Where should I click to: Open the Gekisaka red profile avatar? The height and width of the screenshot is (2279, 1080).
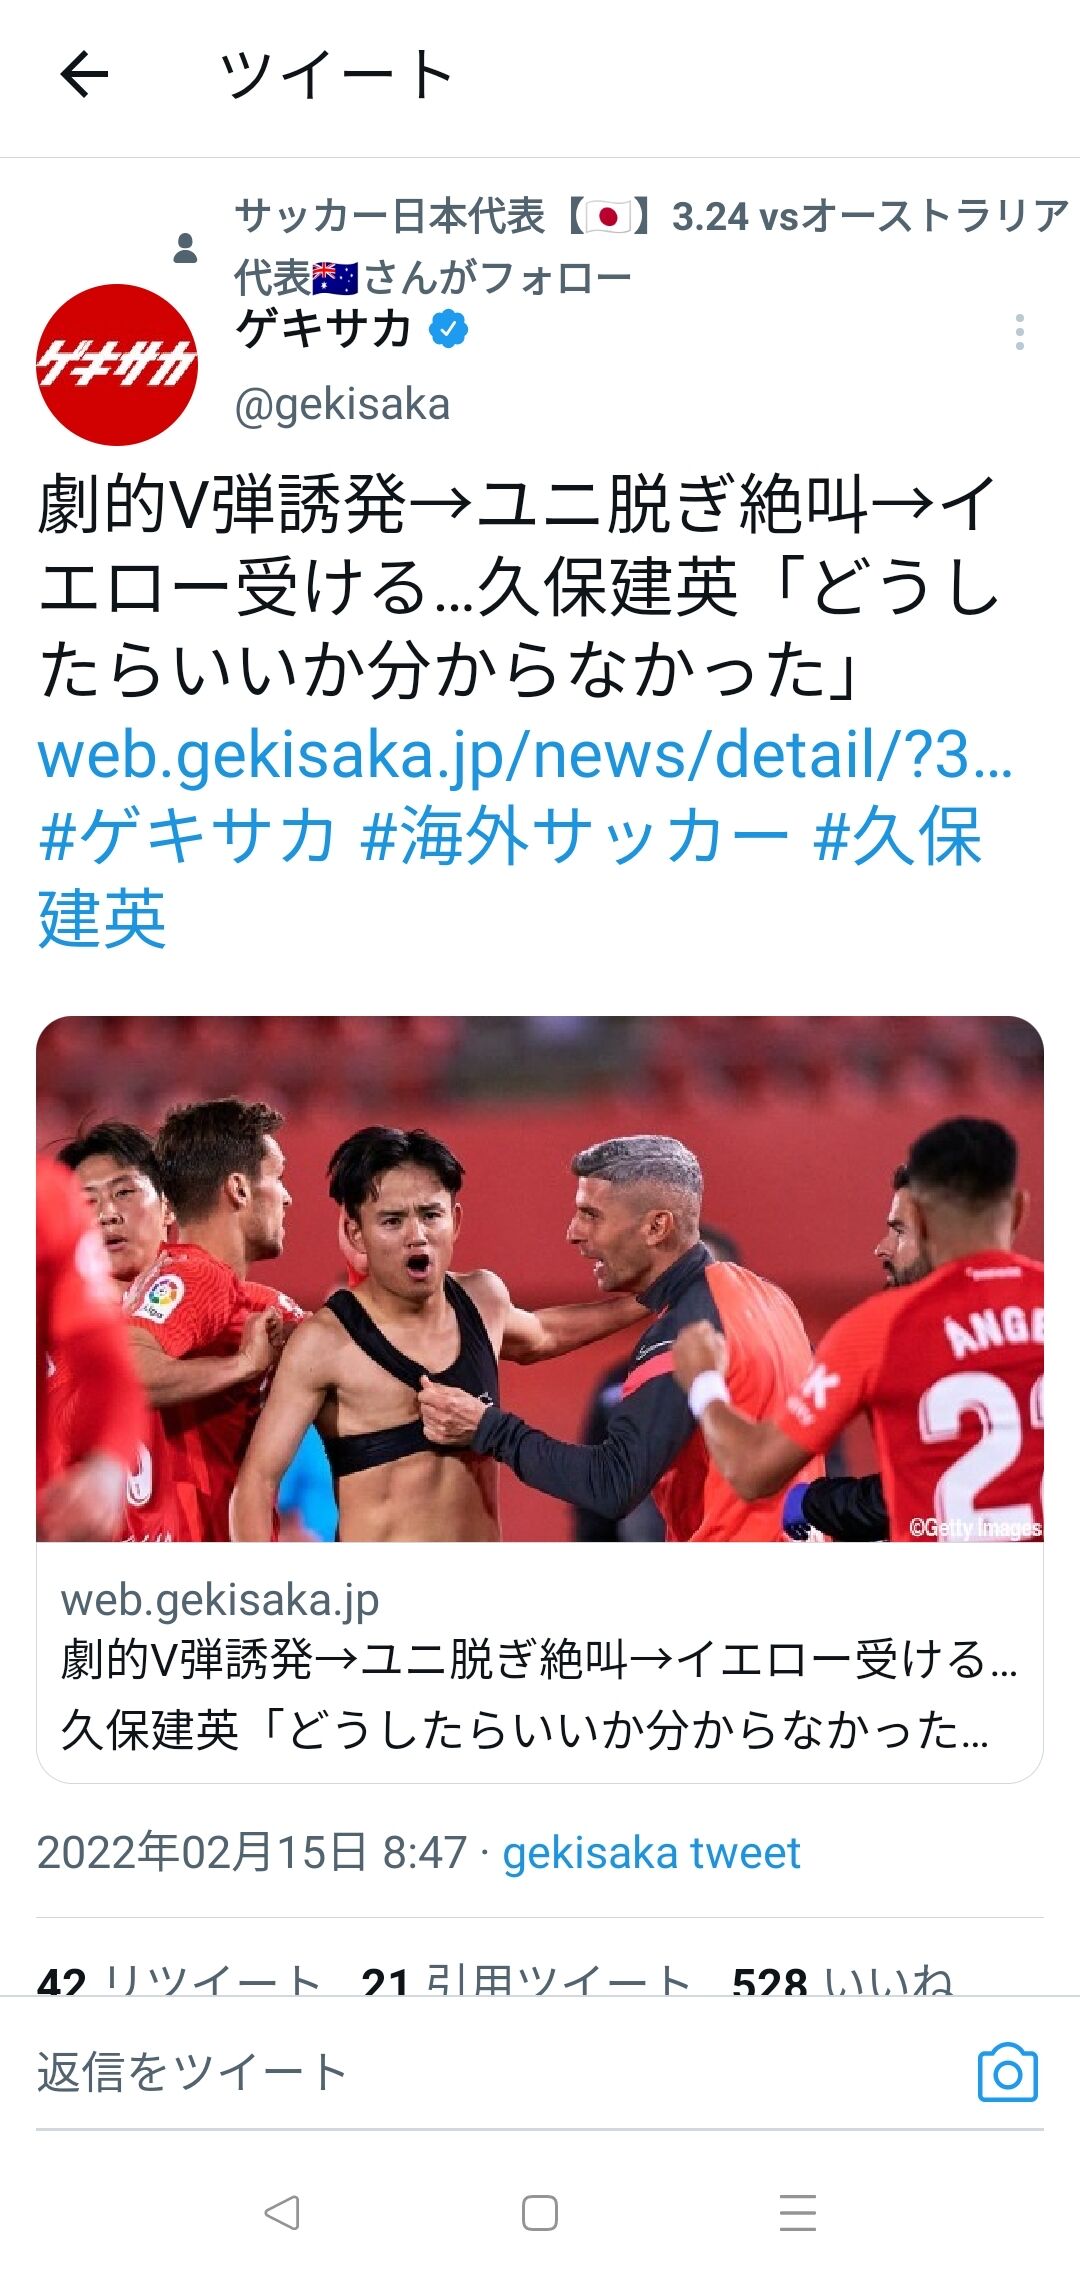click(x=117, y=365)
